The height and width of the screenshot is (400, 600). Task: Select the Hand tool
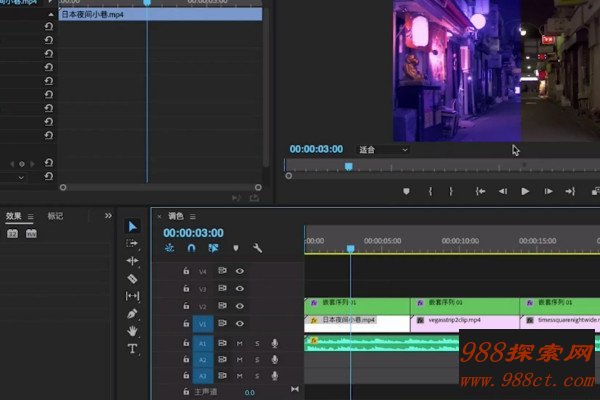(x=132, y=331)
